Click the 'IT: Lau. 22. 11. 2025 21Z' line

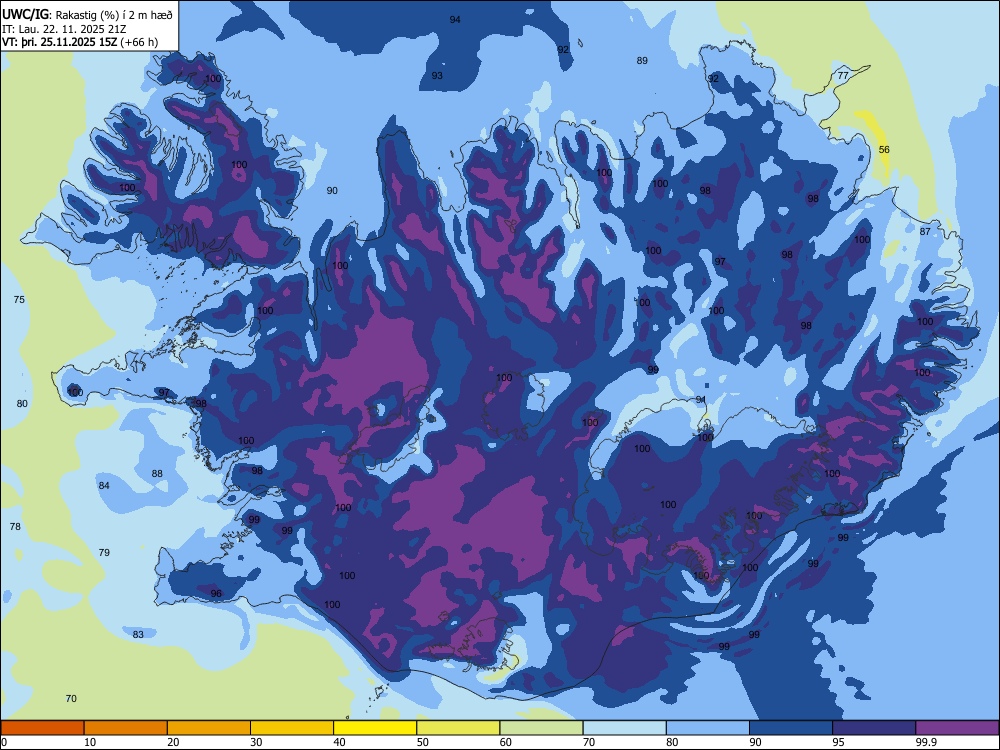pos(64,29)
